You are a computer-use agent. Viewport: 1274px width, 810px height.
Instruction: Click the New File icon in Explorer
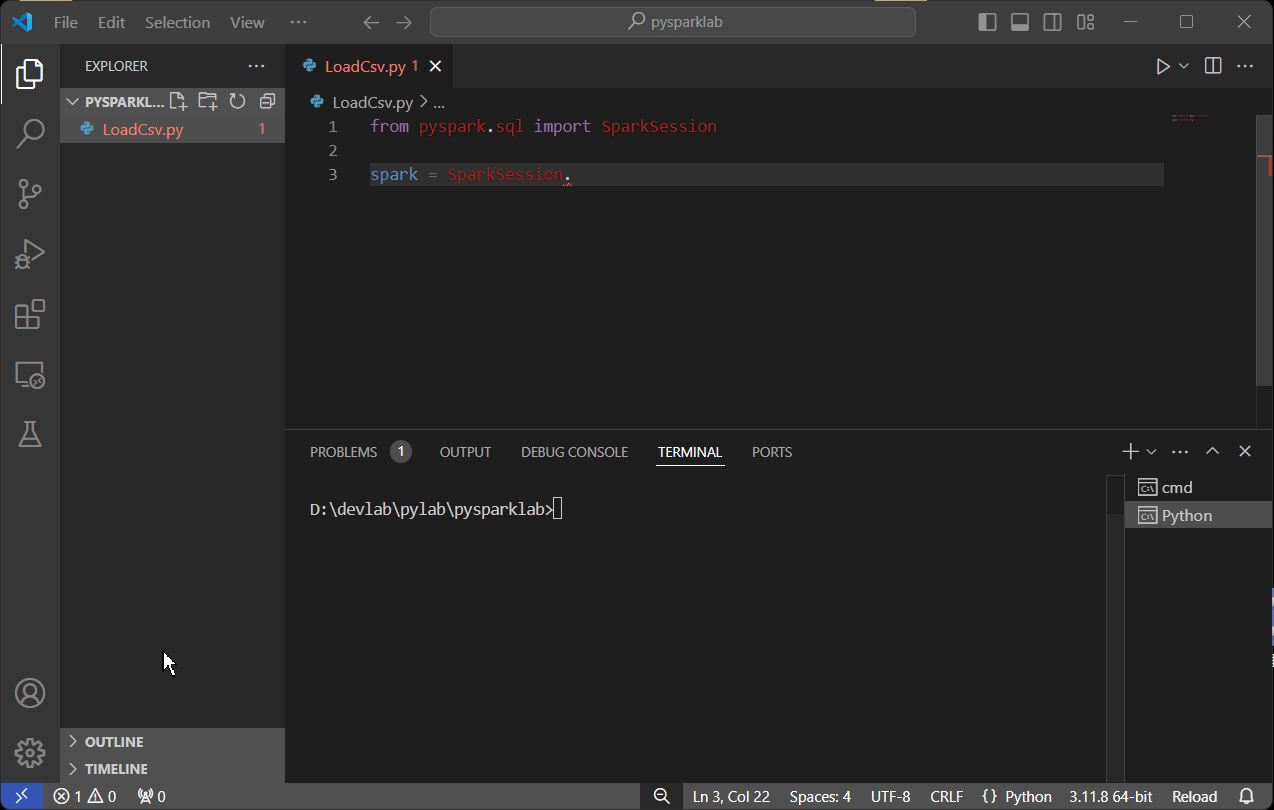pyautogui.click(x=178, y=101)
